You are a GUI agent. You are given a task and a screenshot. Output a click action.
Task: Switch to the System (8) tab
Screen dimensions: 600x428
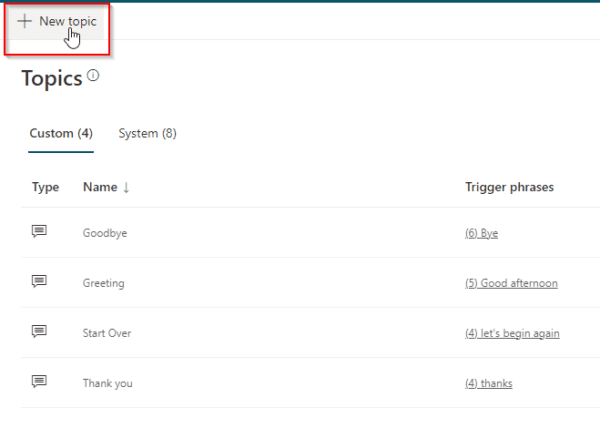(x=147, y=133)
